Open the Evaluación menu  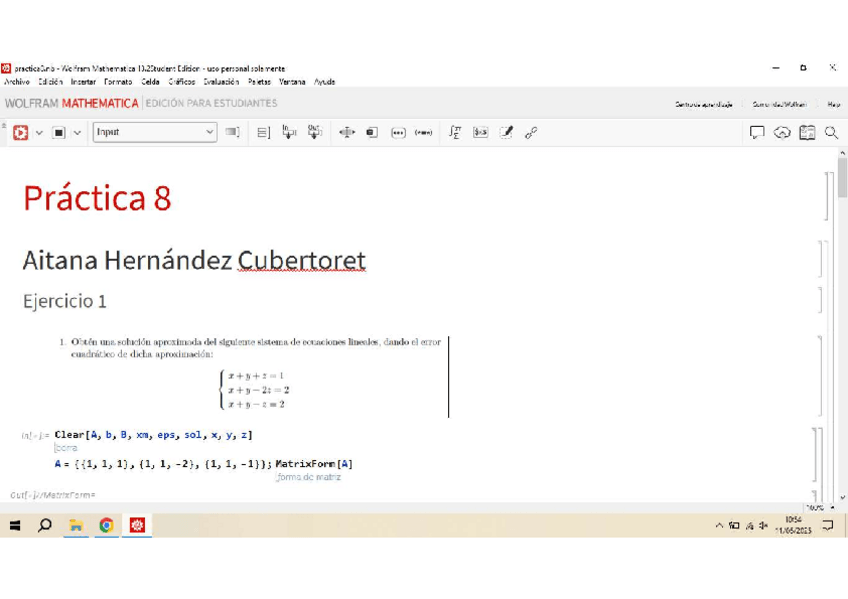(221, 82)
